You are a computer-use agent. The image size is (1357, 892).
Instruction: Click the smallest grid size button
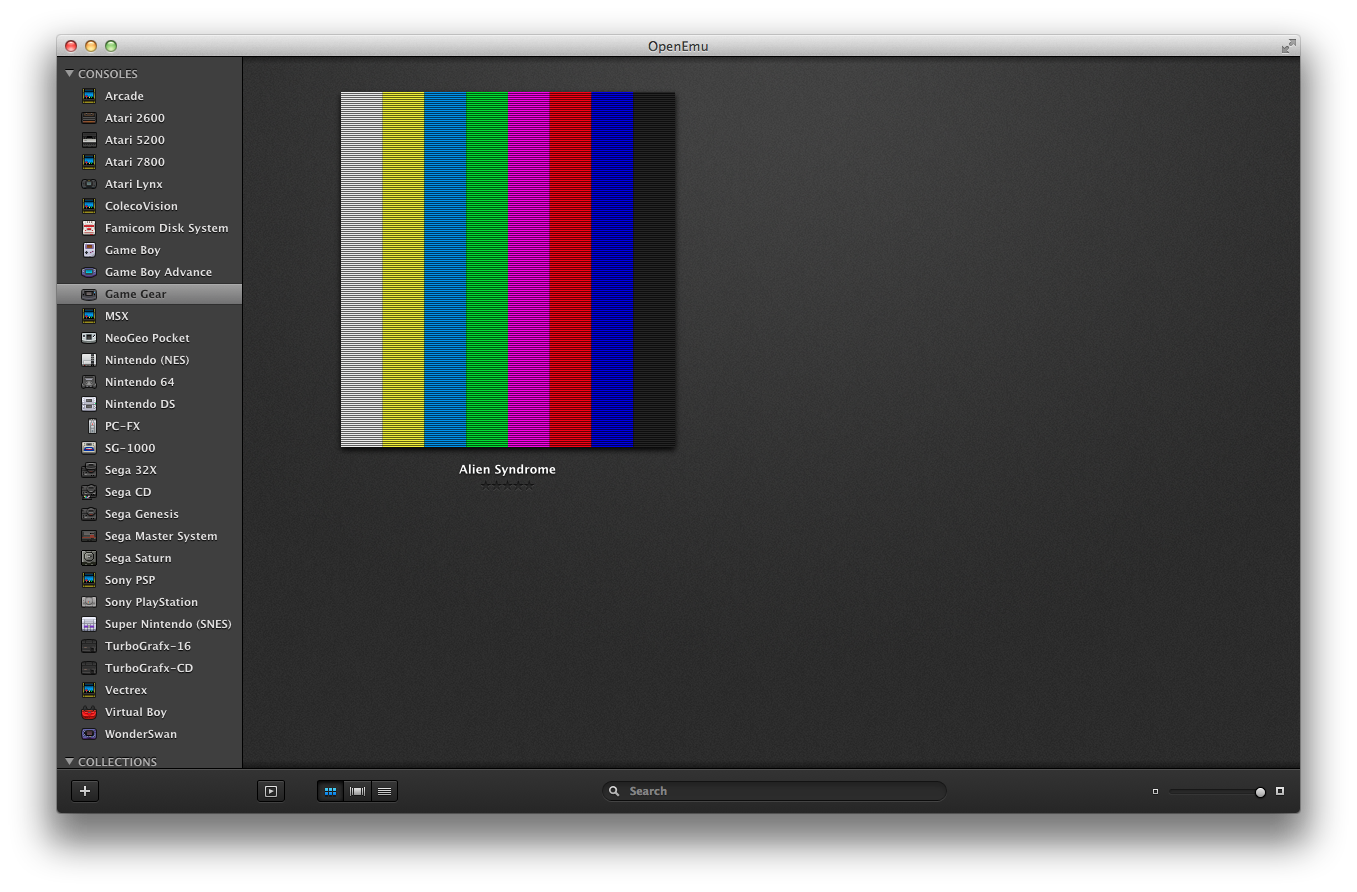tap(1155, 791)
